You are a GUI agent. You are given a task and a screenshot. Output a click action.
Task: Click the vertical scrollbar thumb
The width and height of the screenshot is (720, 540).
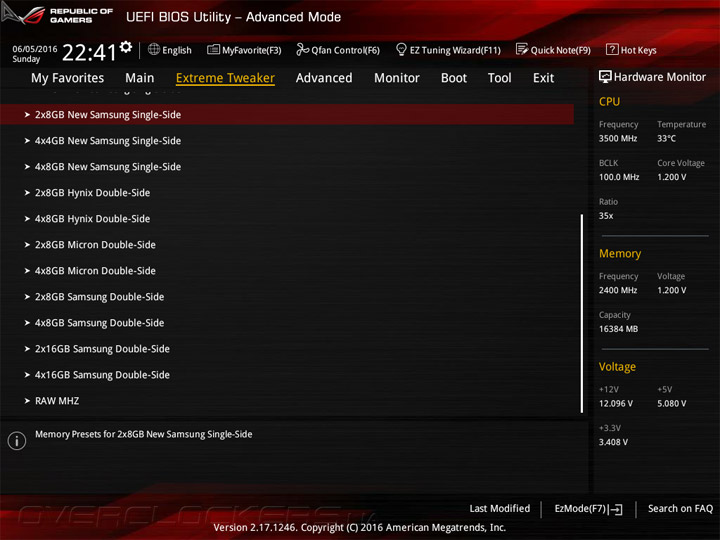coord(582,313)
